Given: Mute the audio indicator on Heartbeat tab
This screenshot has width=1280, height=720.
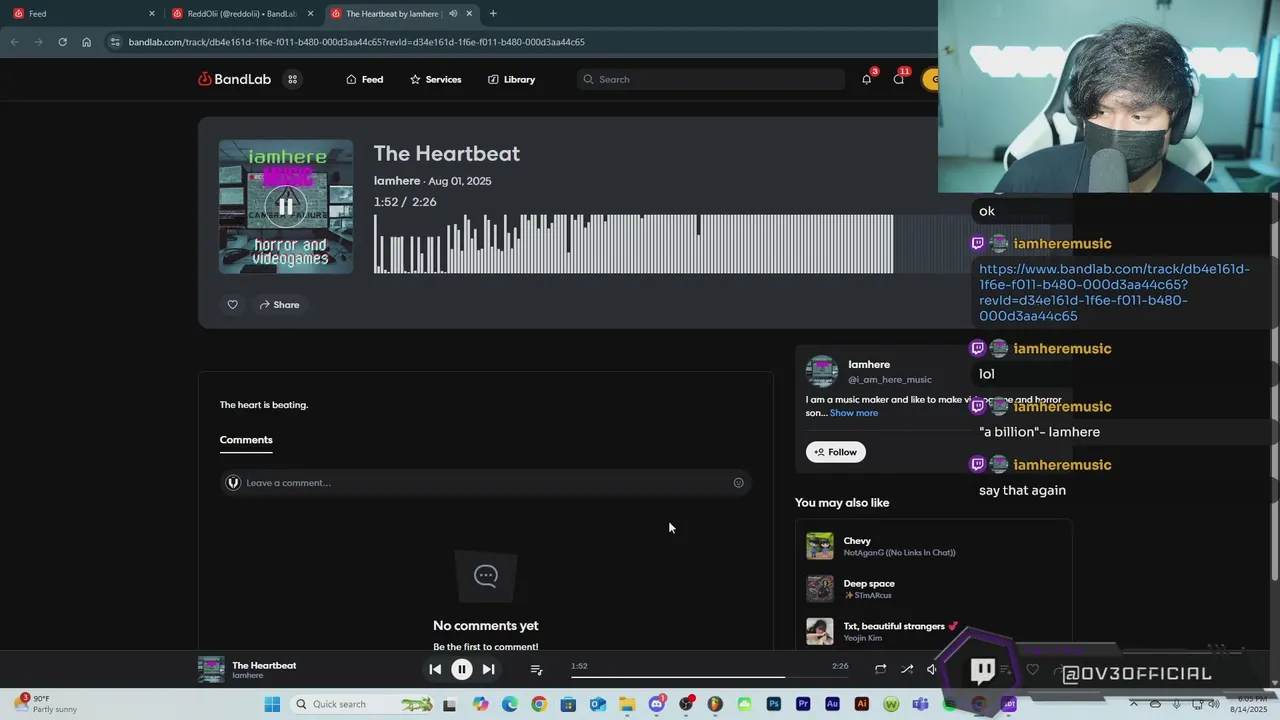Looking at the screenshot, I should (453, 13).
